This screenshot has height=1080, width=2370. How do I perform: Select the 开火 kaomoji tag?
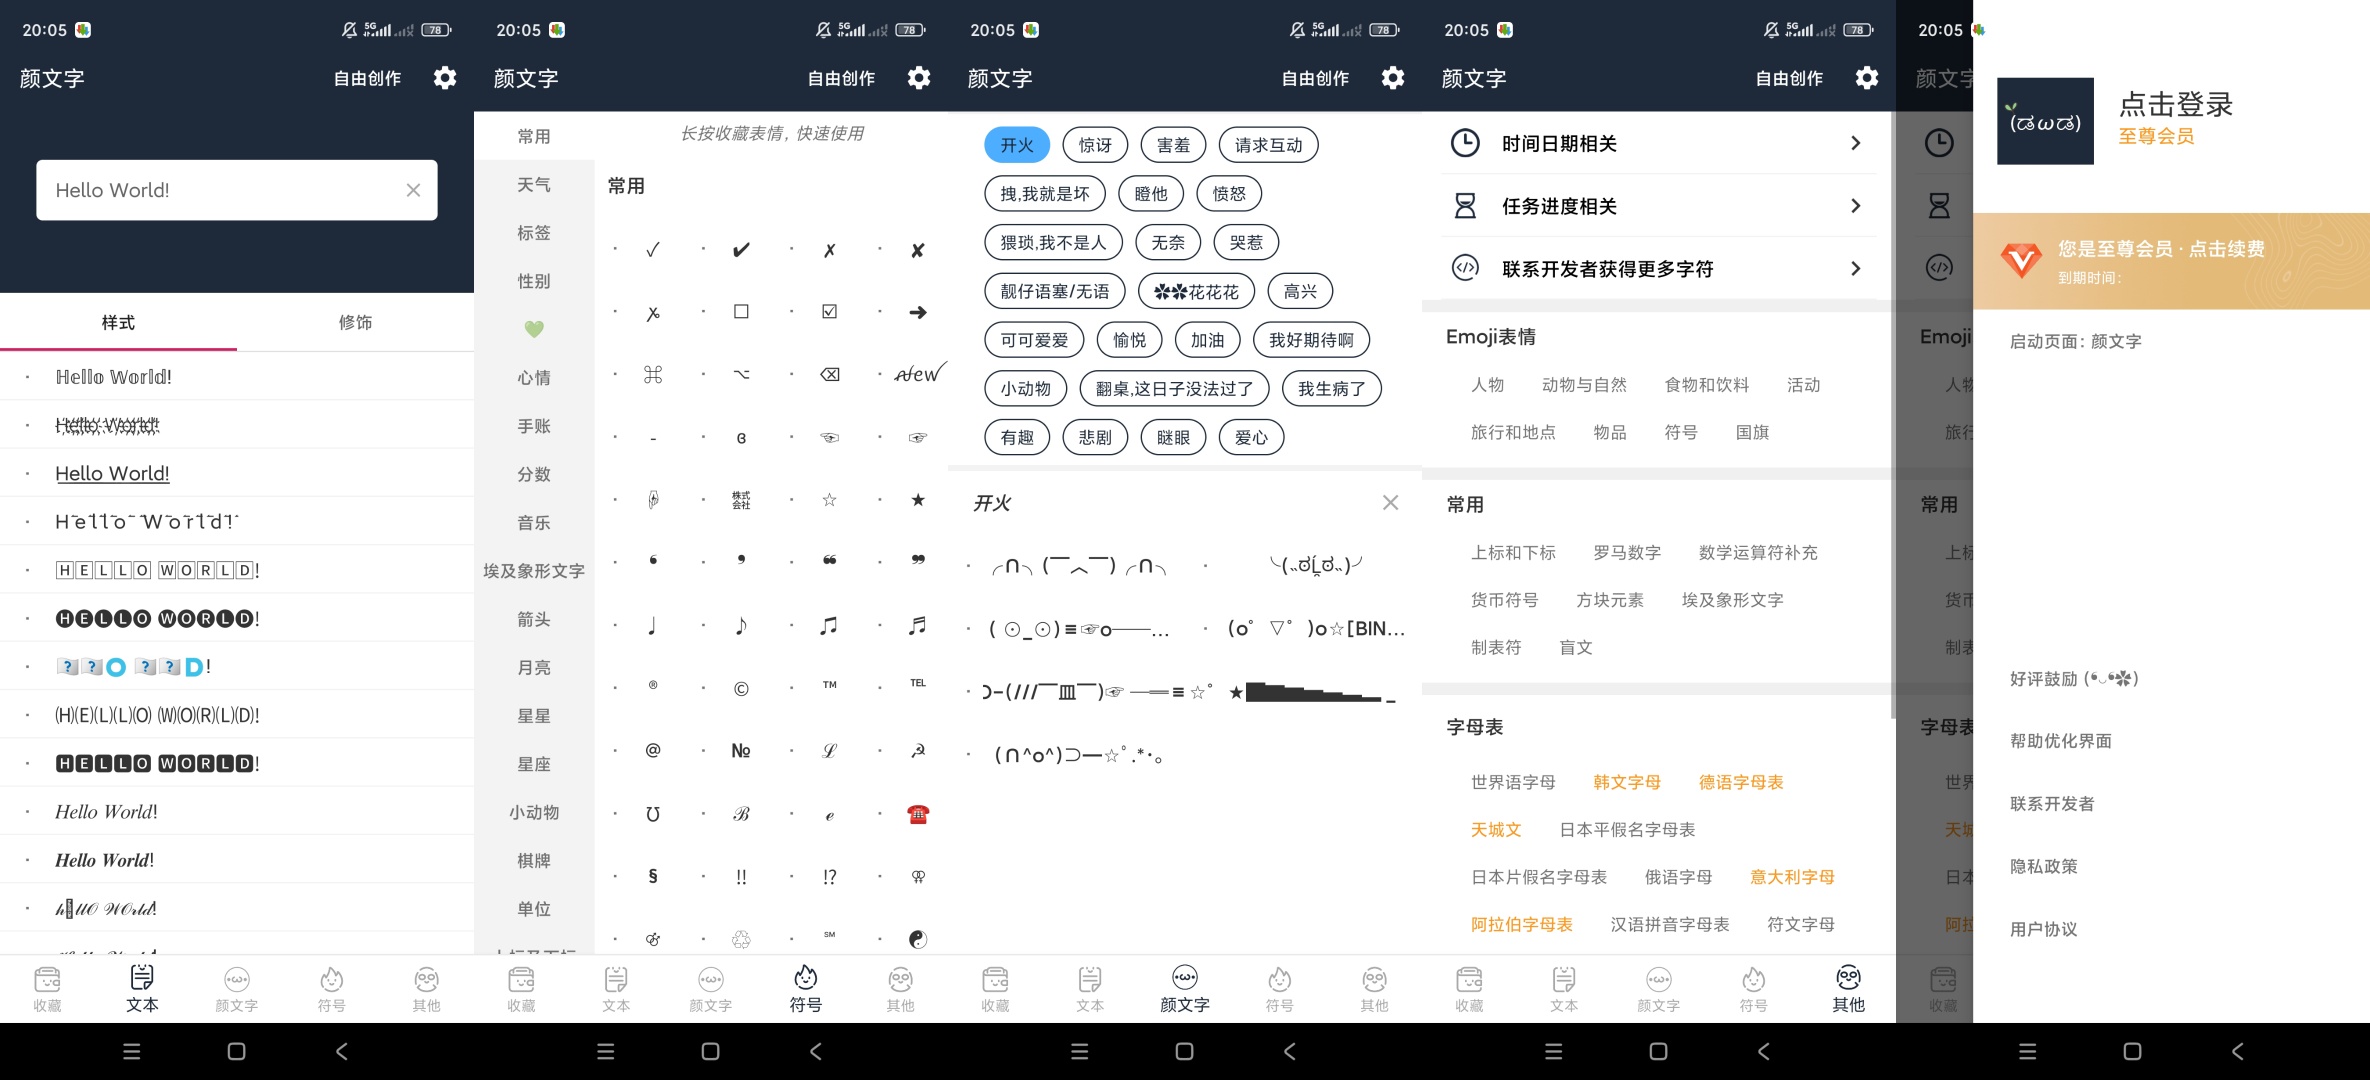pos(1017,145)
